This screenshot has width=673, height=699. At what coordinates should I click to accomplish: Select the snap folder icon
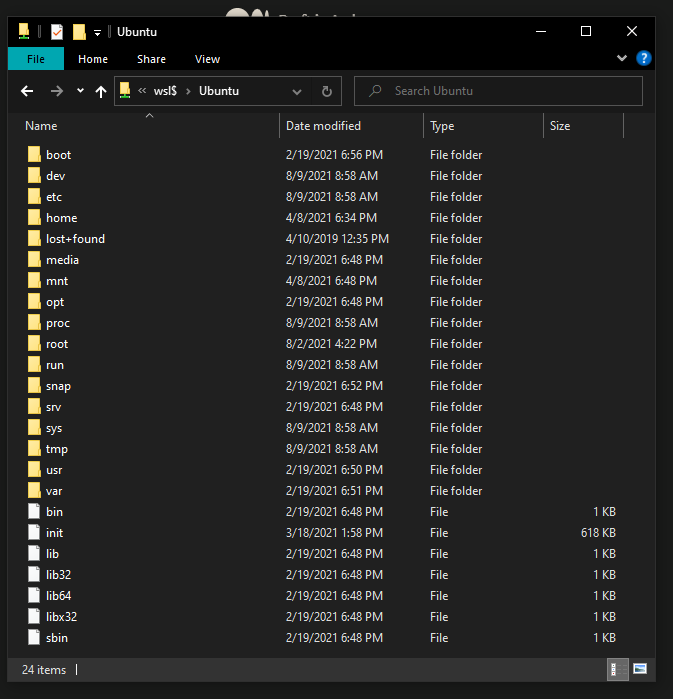(x=34, y=385)
